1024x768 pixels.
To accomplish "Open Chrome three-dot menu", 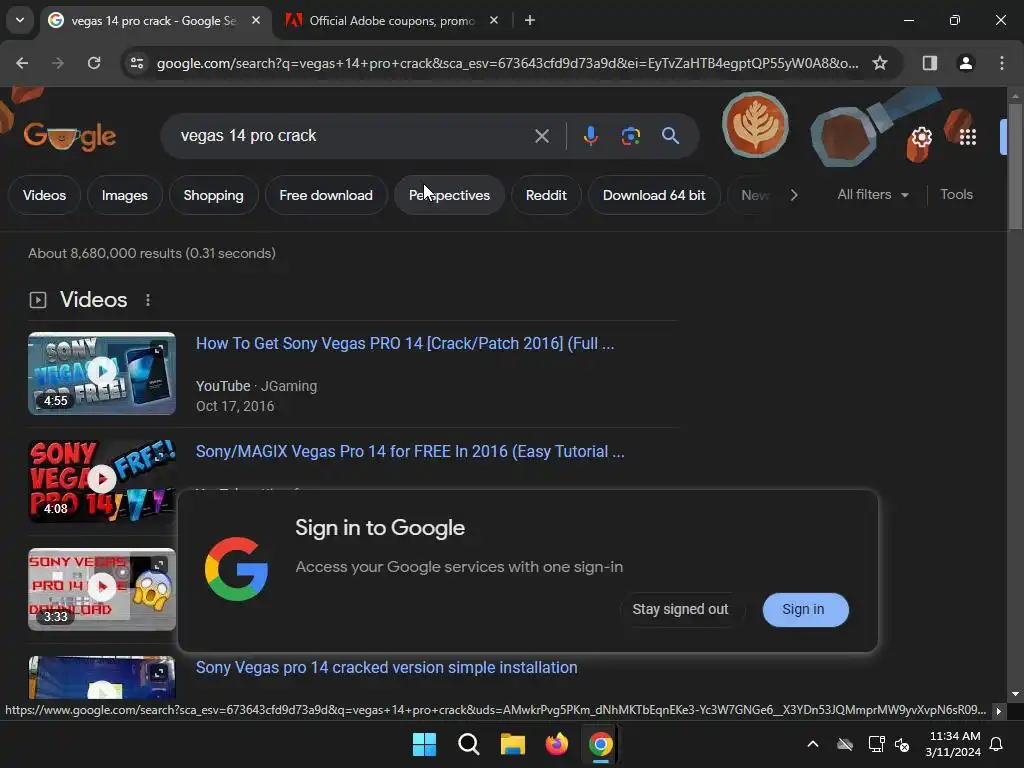I will pos(1001,63).
